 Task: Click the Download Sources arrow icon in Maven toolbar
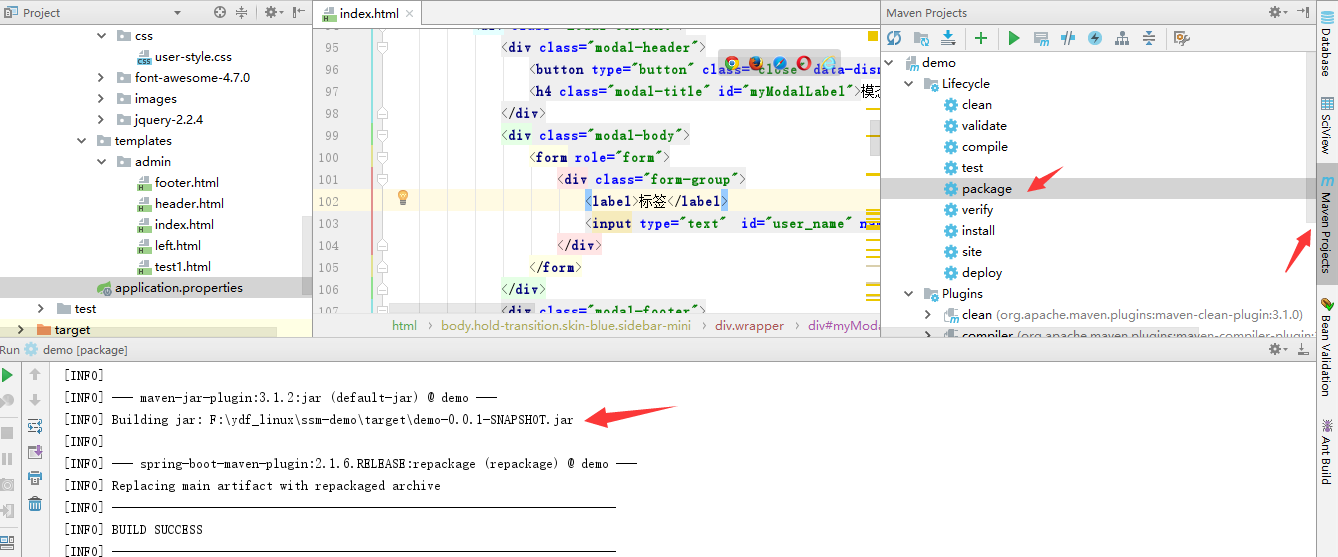948,38
